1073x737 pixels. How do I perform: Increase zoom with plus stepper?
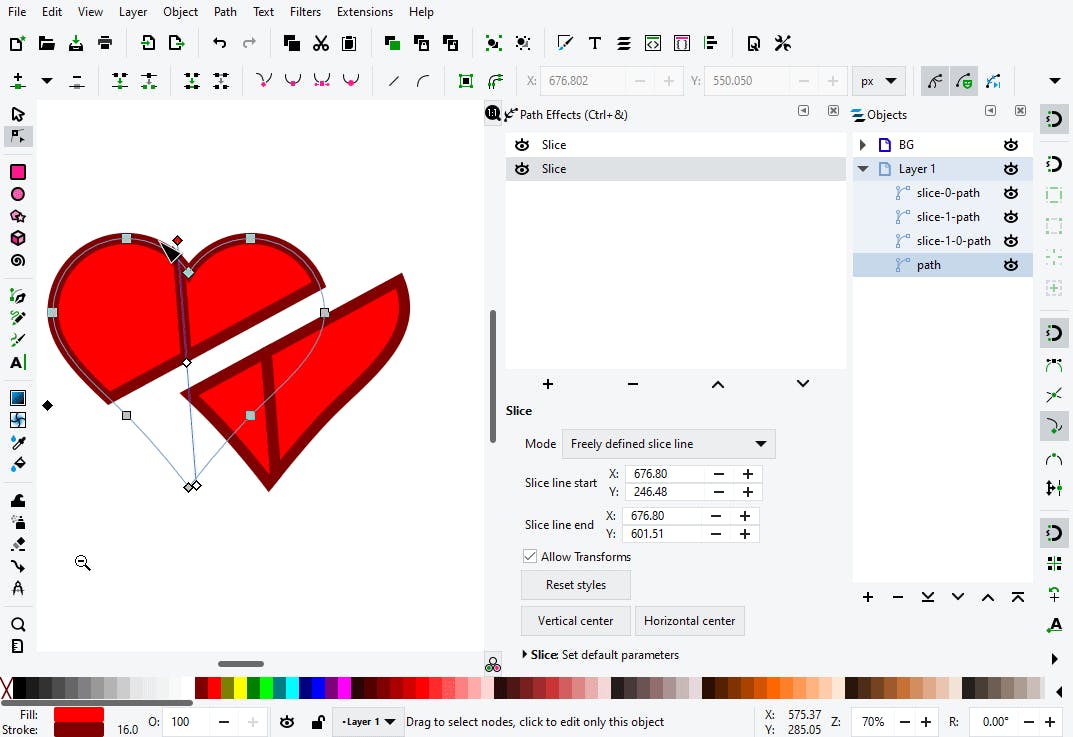click(x=926, y=722)
